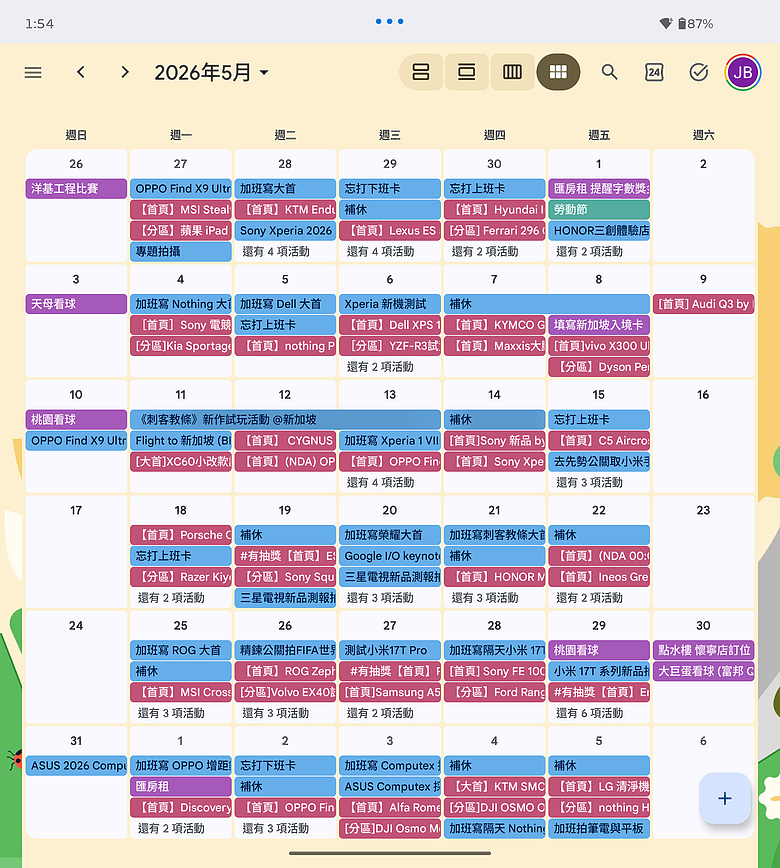Show 還有 2 項活動 on May 6
Image resolution: width=780 pixels, height=868 pixels.
[x=381, y=367]
